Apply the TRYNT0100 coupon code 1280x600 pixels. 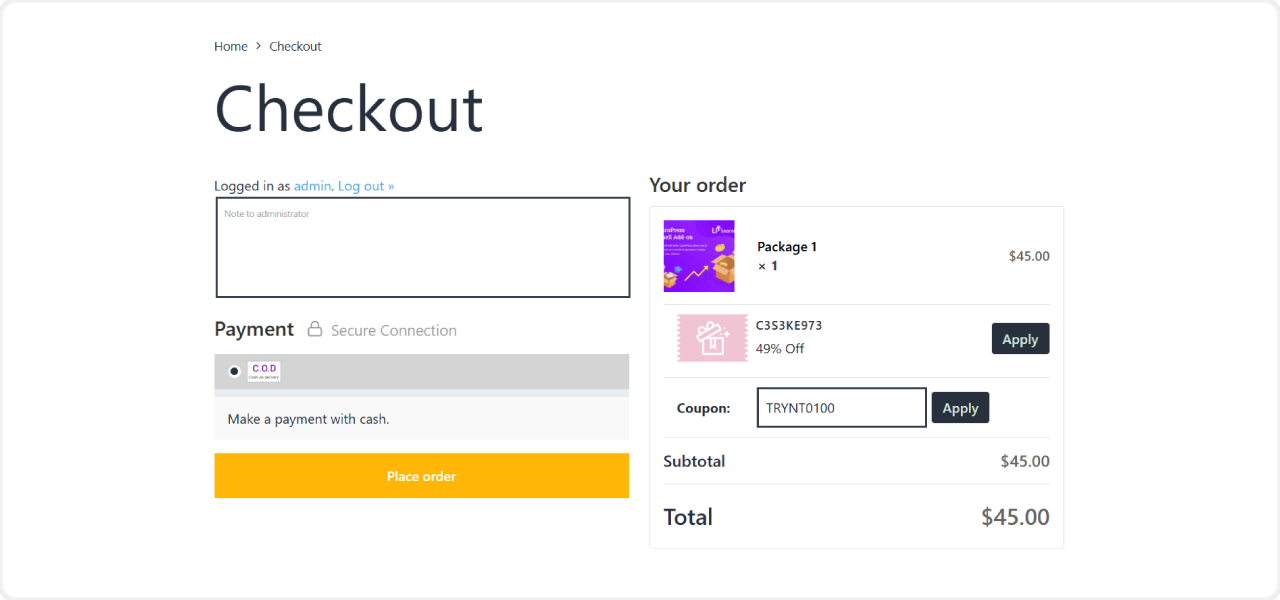point(960,407)
